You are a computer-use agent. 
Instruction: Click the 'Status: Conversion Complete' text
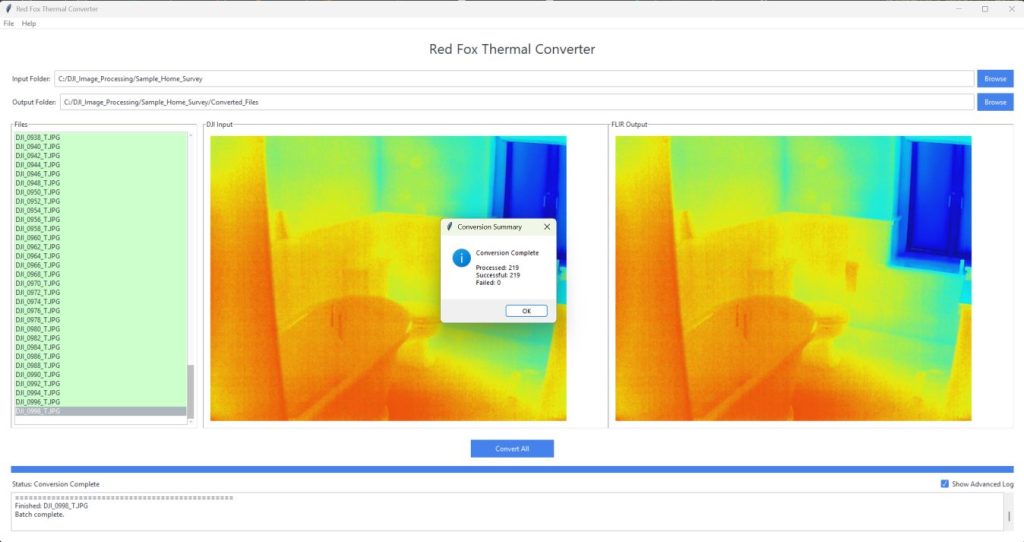(56, 484)
